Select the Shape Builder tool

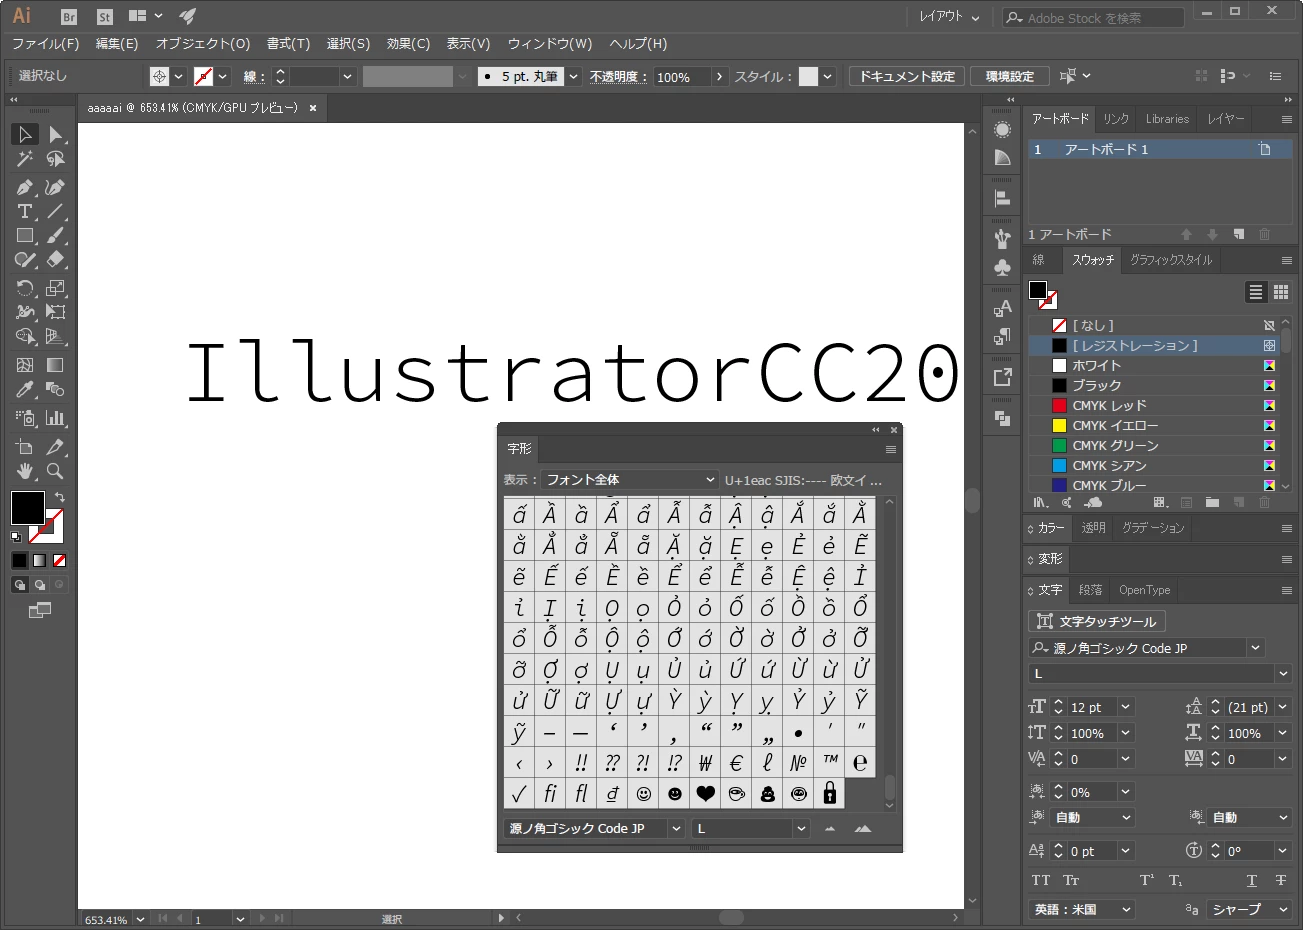point(25,336)
